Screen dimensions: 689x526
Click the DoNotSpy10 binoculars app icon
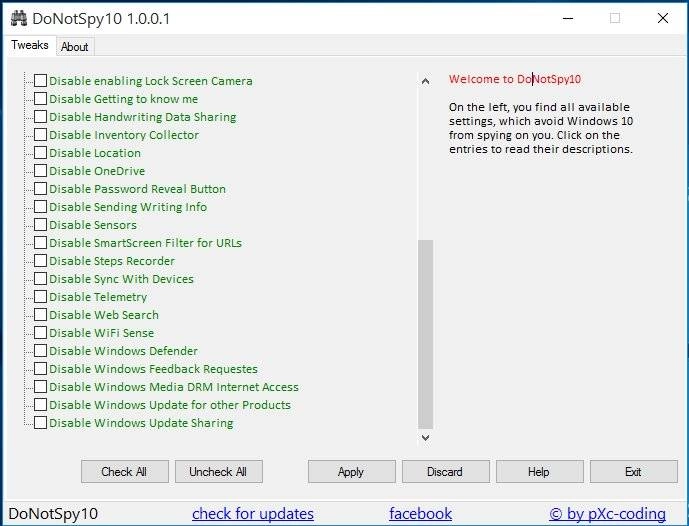pos(18,18)
